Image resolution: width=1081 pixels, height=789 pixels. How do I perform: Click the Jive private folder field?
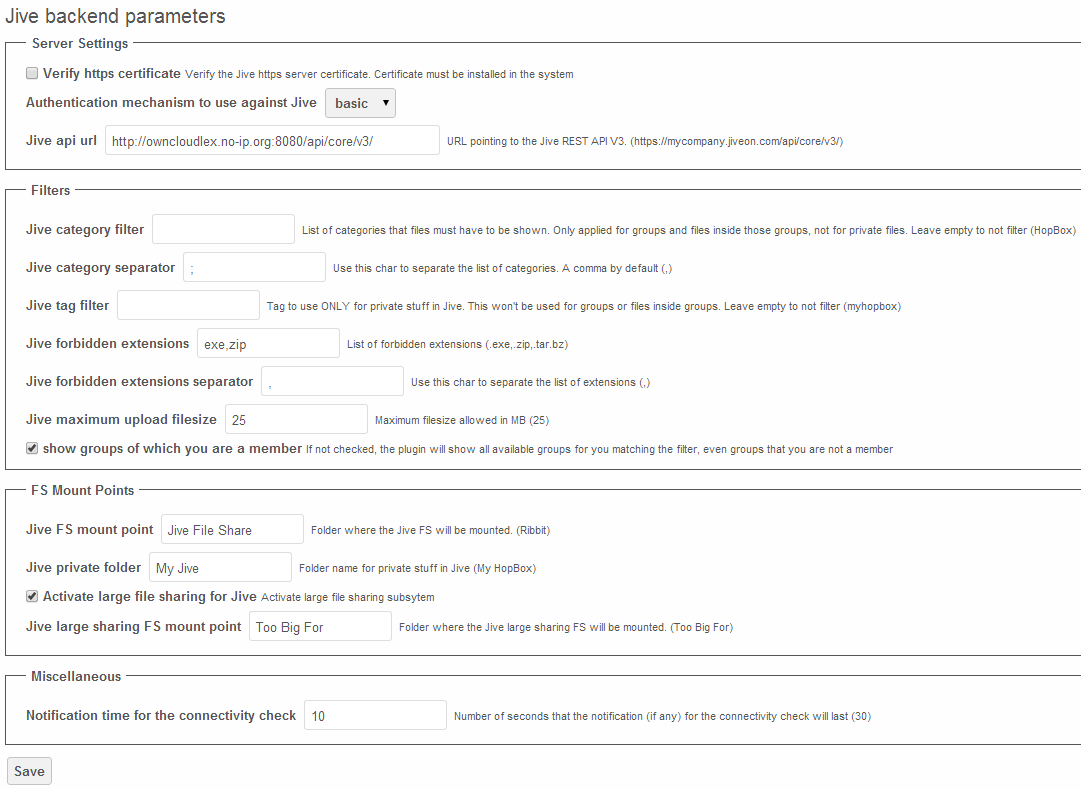(x=219, y=566)
